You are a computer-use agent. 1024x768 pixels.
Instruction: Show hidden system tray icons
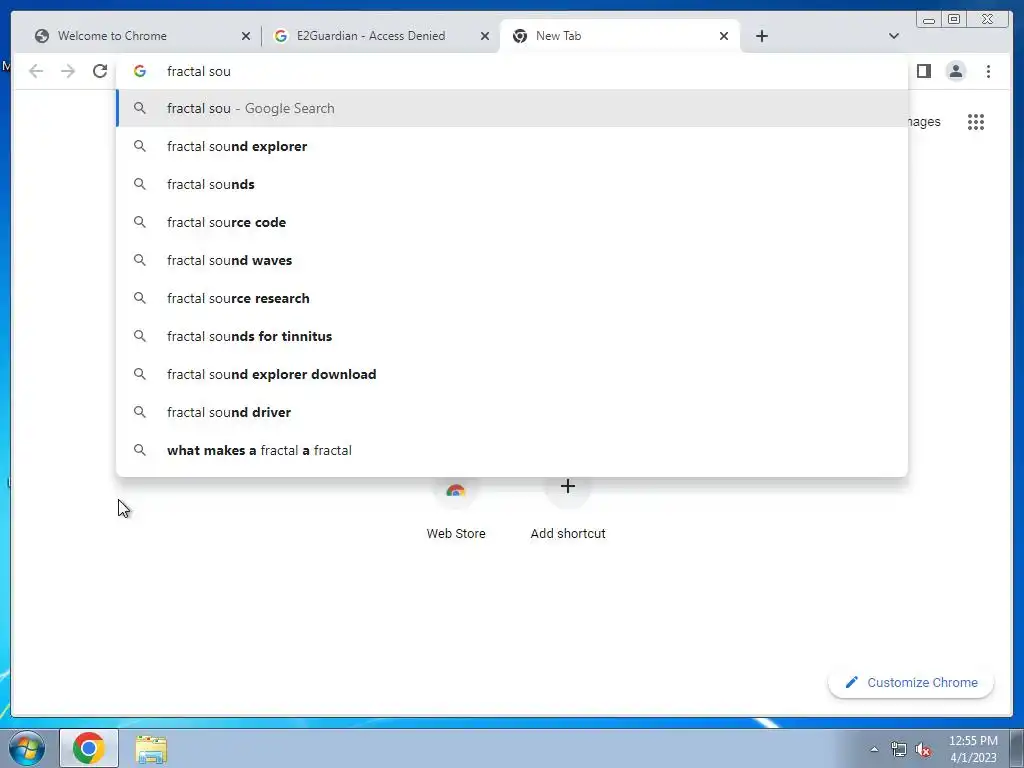click(874, 749)
